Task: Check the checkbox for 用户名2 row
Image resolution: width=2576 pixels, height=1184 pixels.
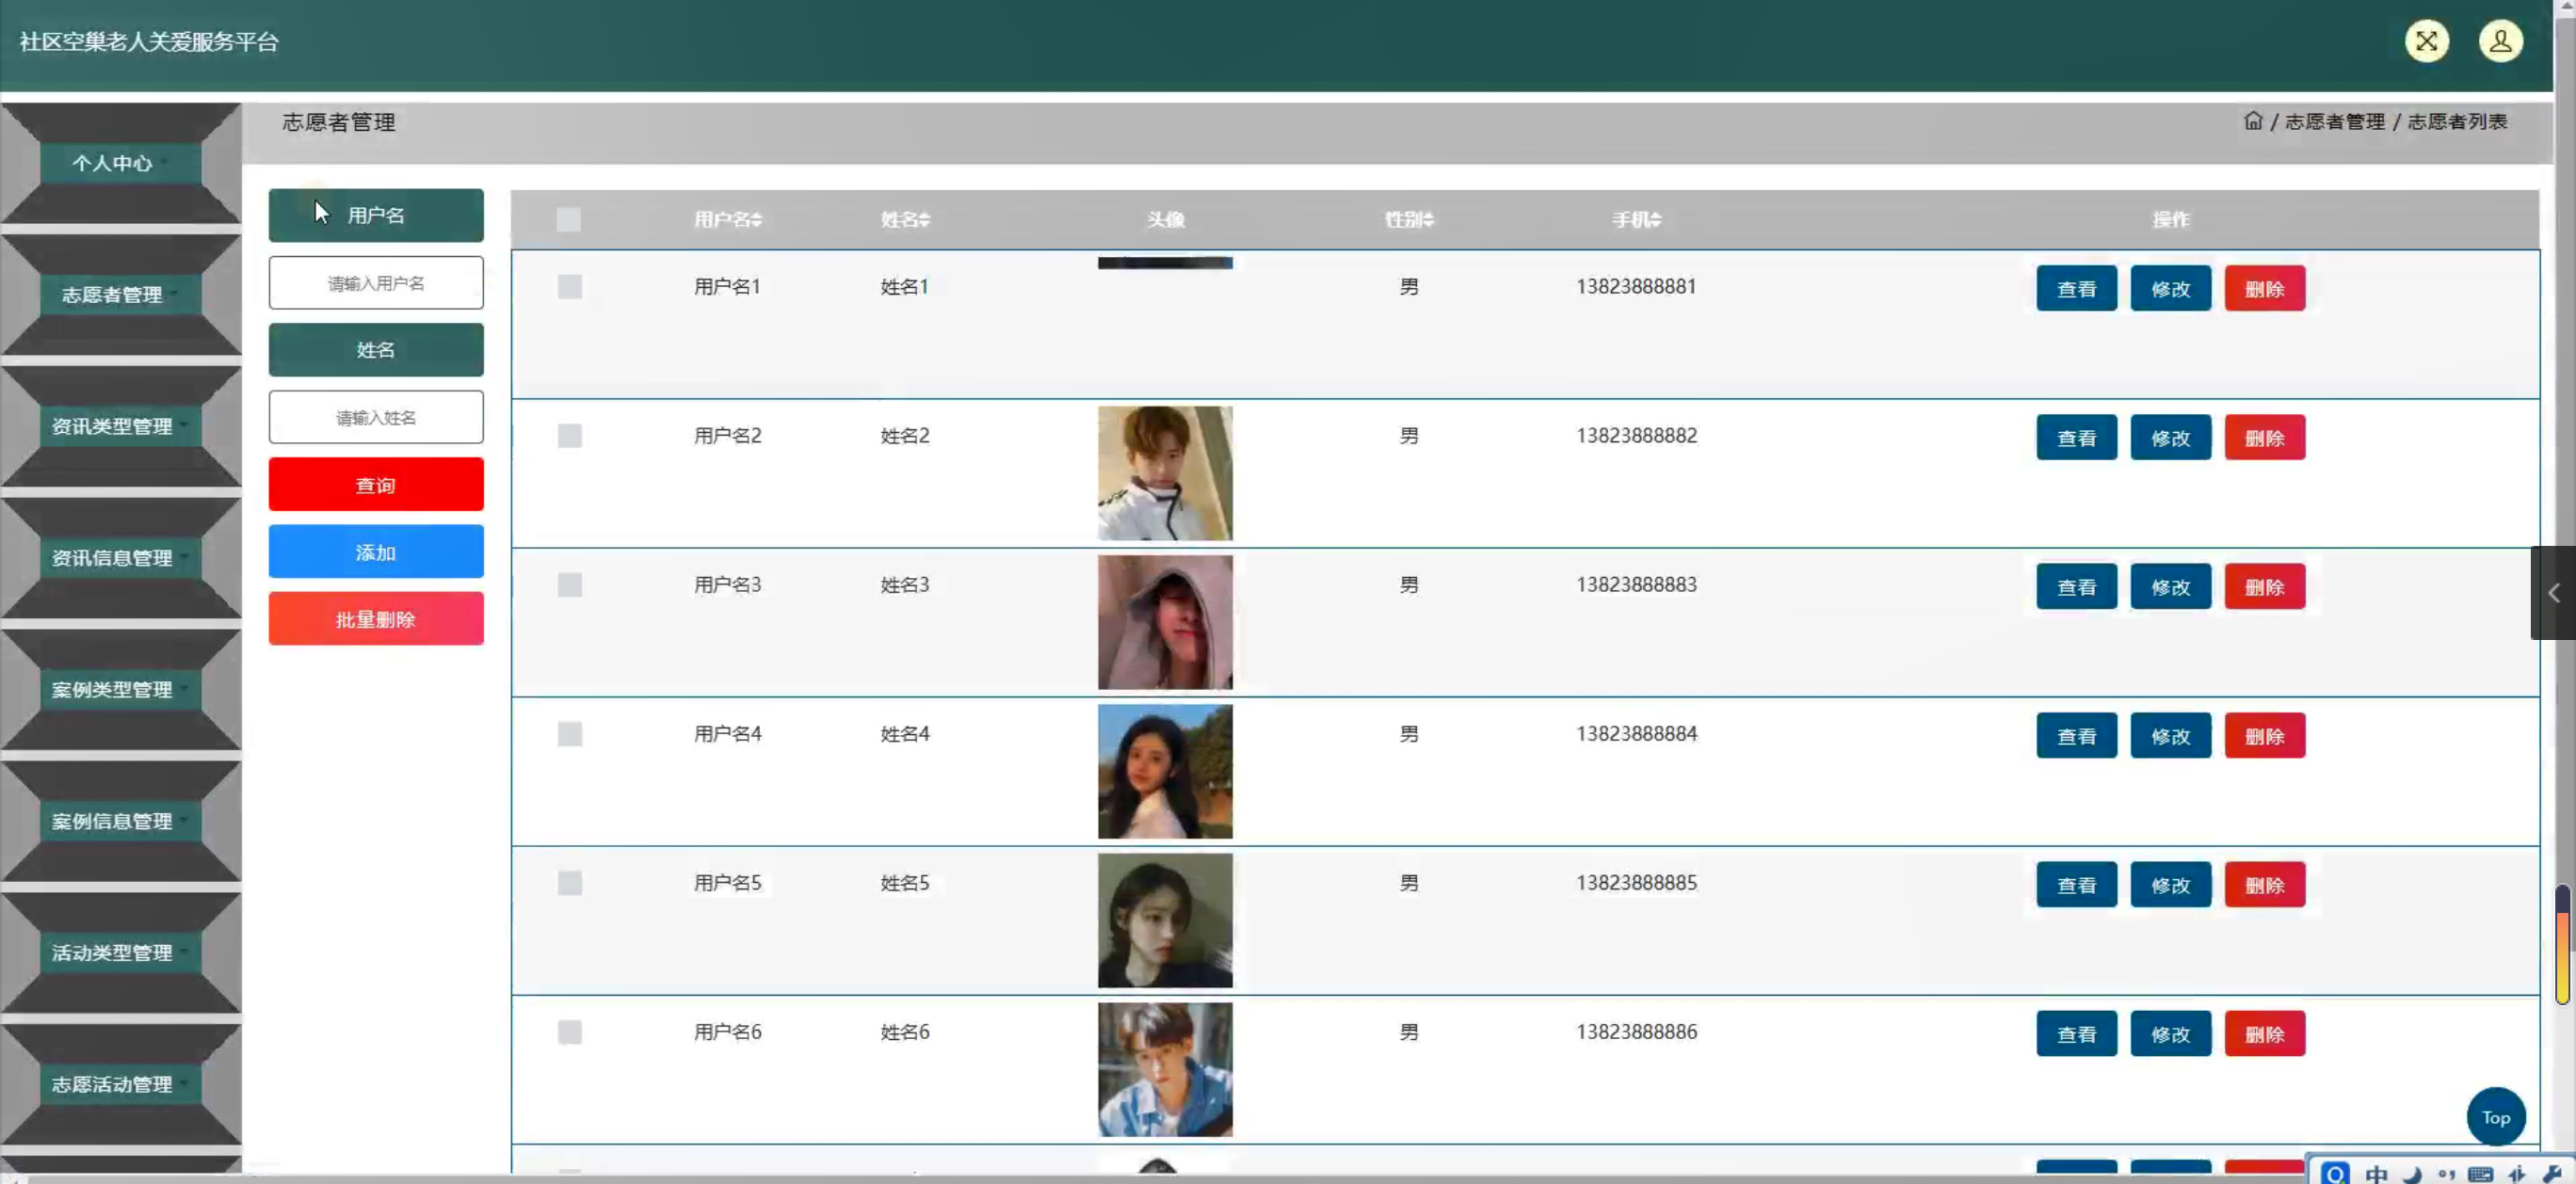Action: 569,436
